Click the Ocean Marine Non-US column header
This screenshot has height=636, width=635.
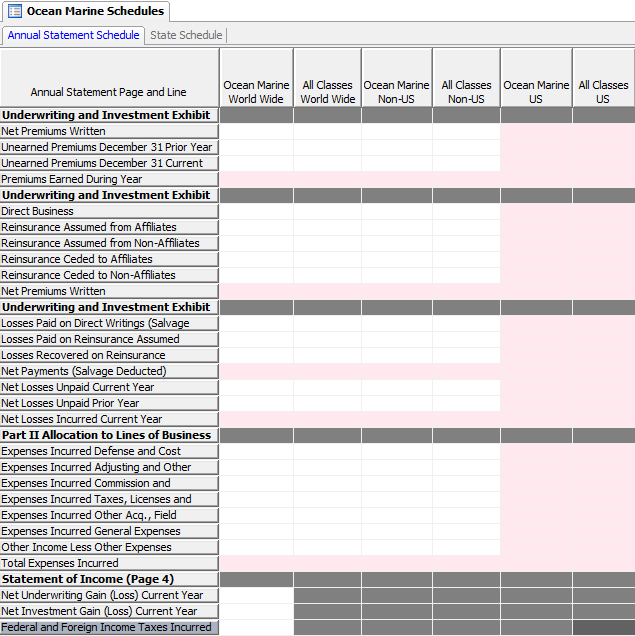tap(397, 78)
